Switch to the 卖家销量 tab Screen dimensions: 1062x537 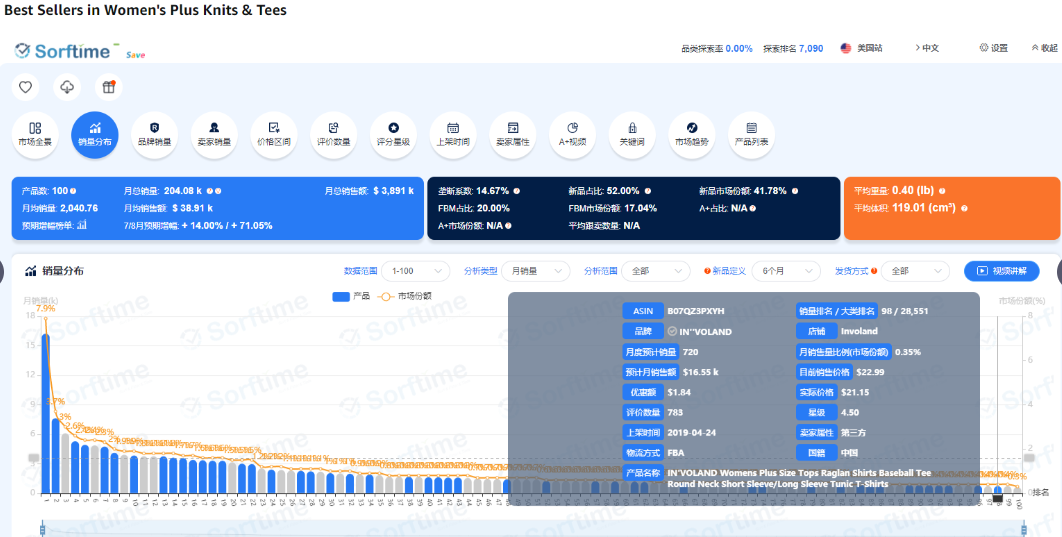(214, 135)
